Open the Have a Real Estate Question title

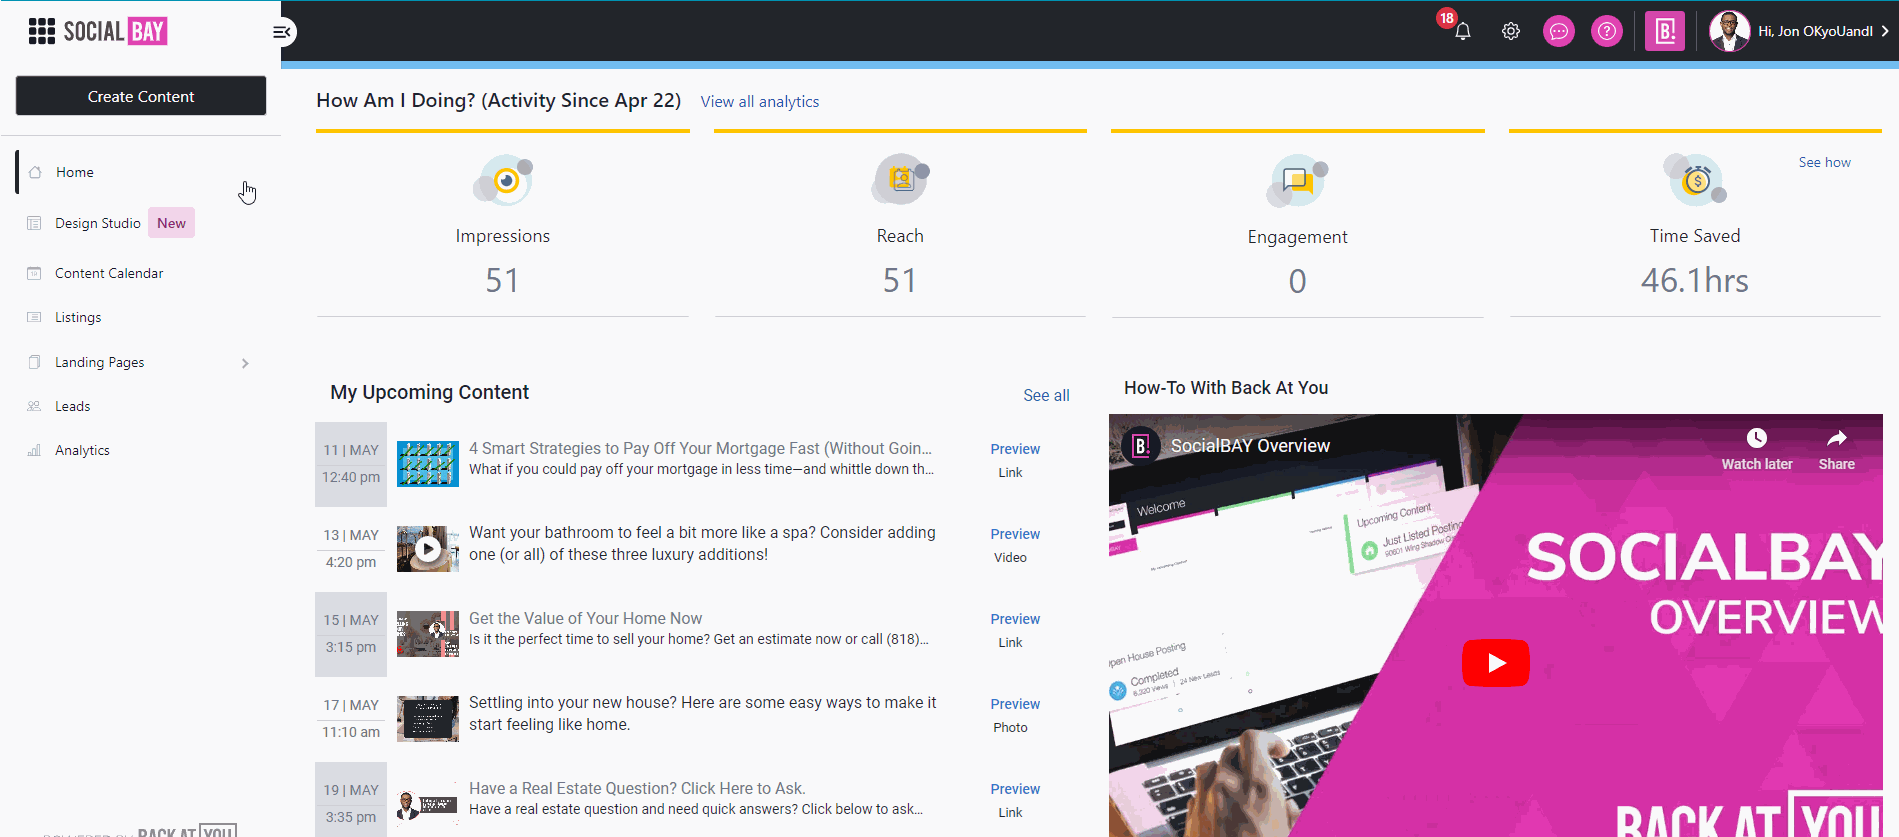(x=637, y=788)
